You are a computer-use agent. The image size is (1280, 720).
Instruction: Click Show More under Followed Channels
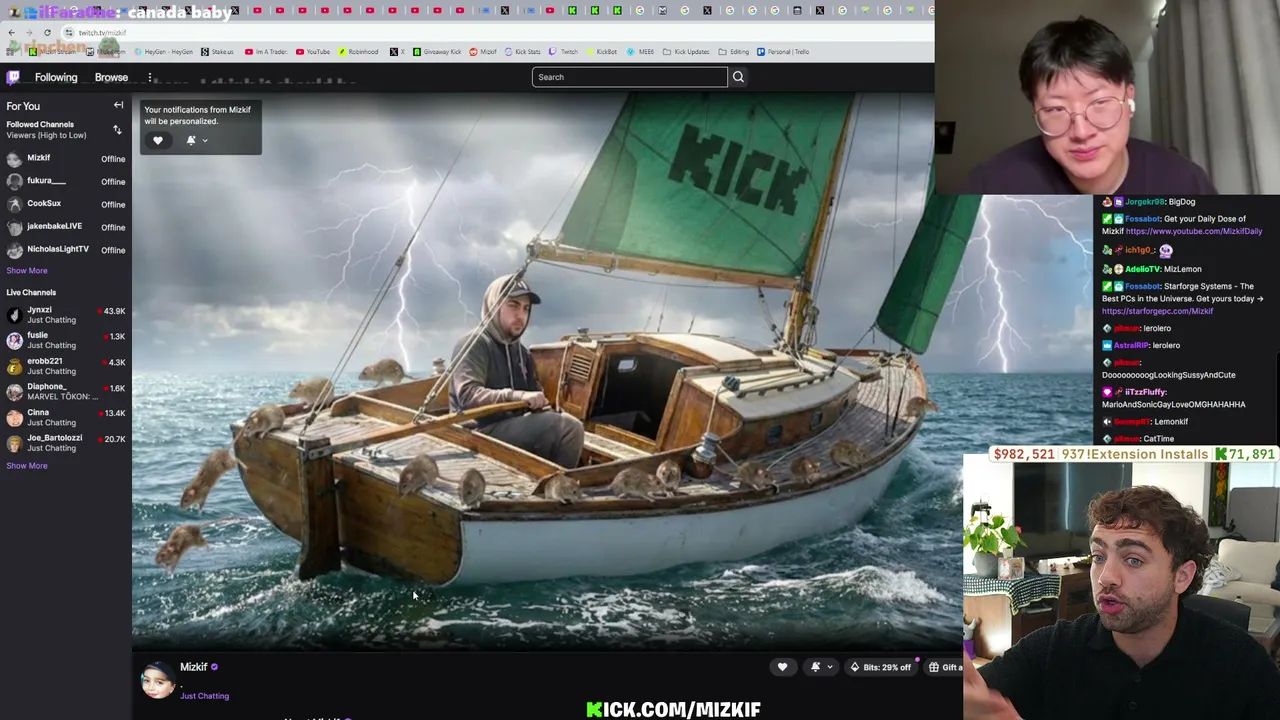pyautogui.click(x=27, y=271)
